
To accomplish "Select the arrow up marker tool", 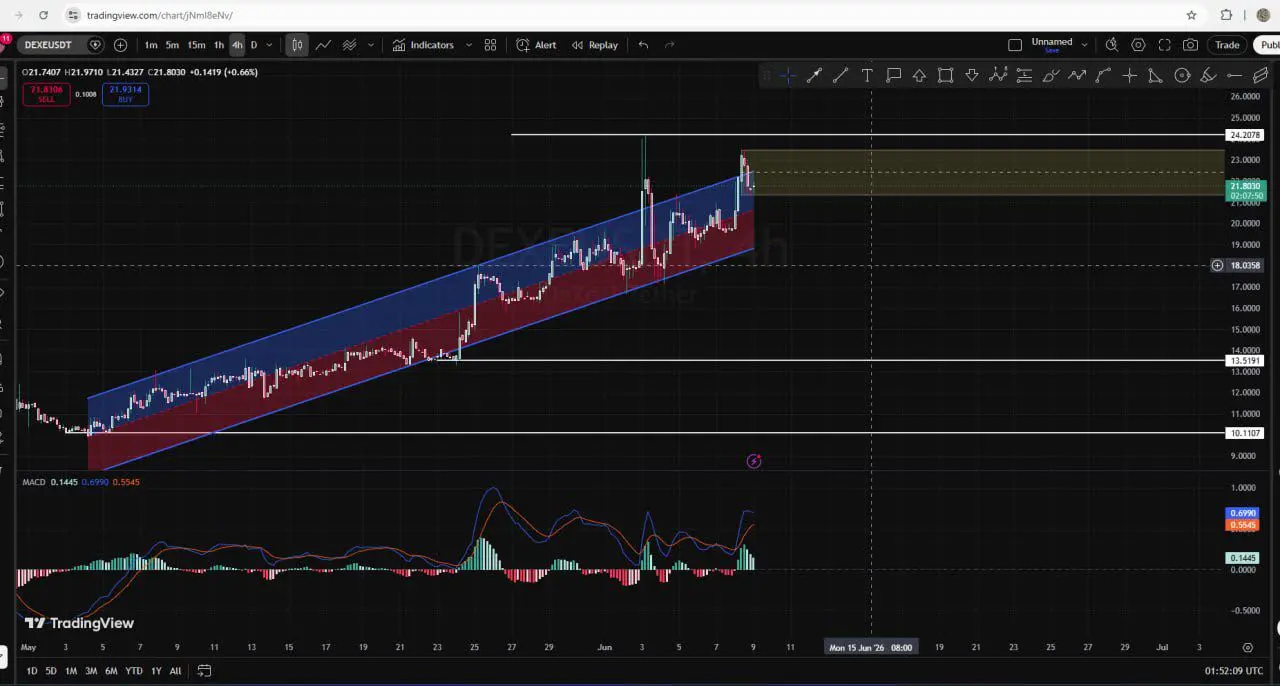I will tap(919, 75).
